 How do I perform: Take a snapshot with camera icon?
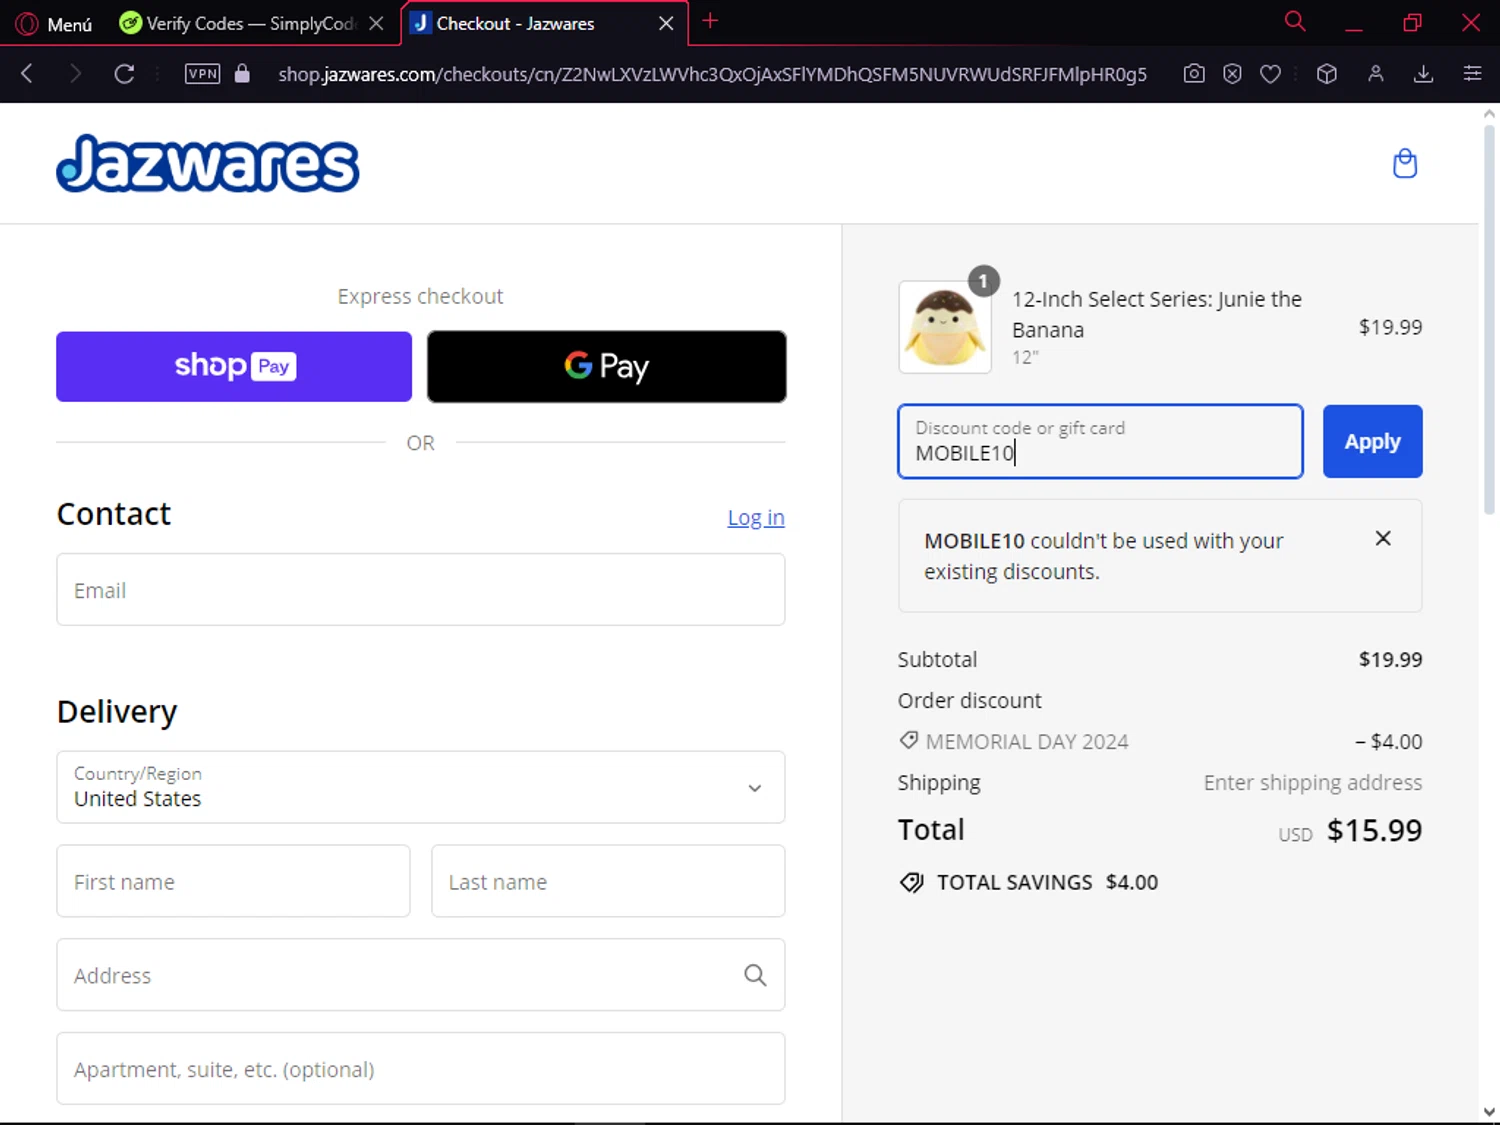point(1194,73)
